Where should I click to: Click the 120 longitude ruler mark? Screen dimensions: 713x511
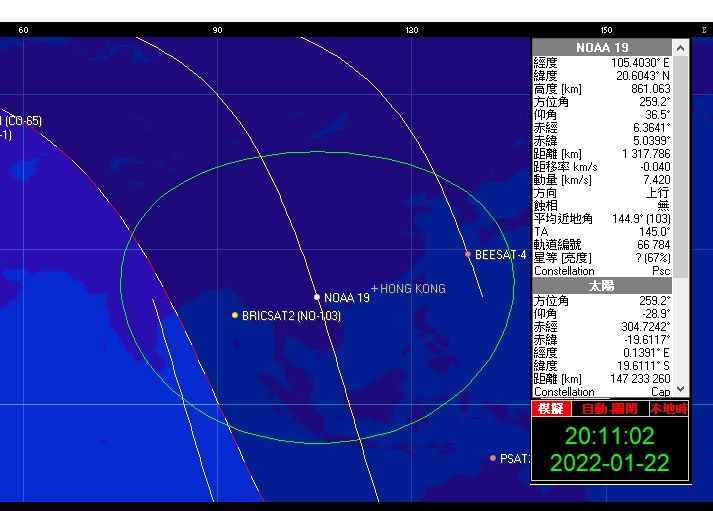pos(412,30)
